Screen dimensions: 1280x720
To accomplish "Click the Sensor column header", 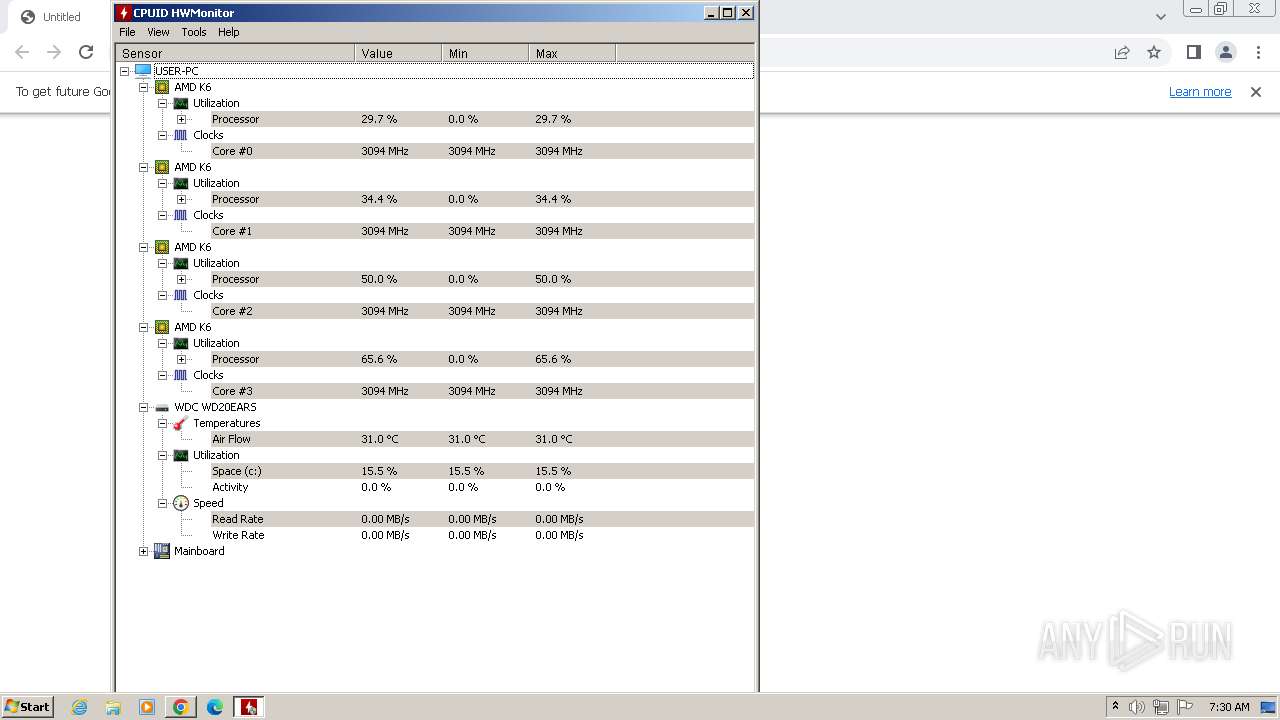I will point(235,53).
